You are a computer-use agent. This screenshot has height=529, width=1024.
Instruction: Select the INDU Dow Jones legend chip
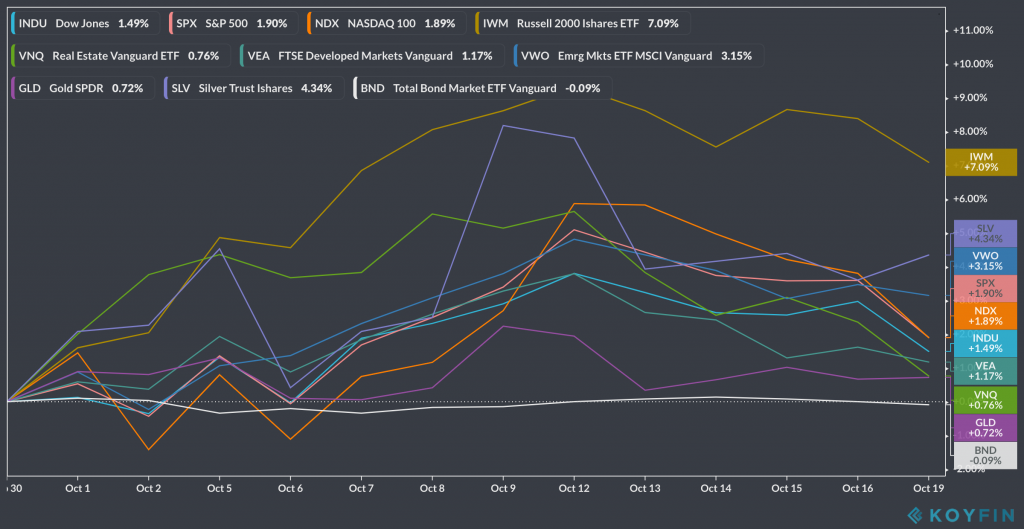click(x=84, y=22)
